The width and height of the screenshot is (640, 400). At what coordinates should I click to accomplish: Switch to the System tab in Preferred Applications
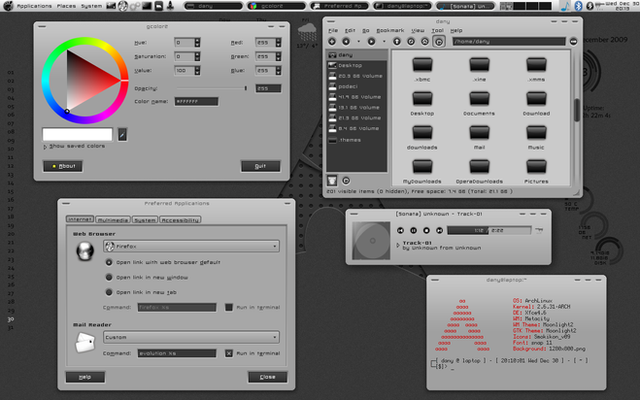(145, 220)
